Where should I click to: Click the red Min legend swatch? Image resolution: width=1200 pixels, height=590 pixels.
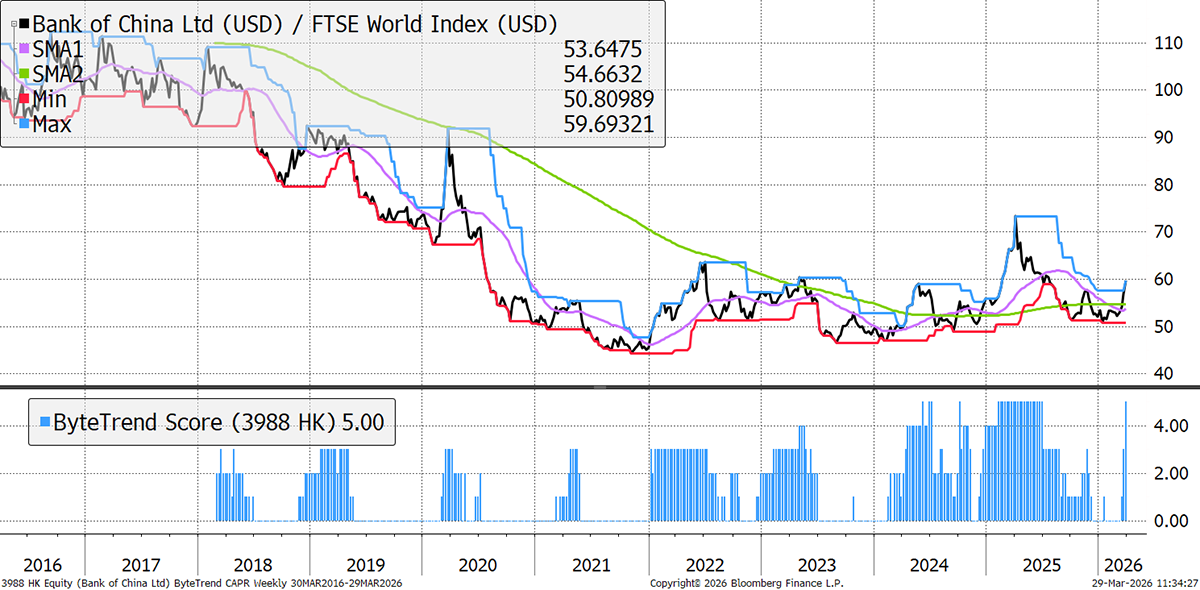[24, 100]
